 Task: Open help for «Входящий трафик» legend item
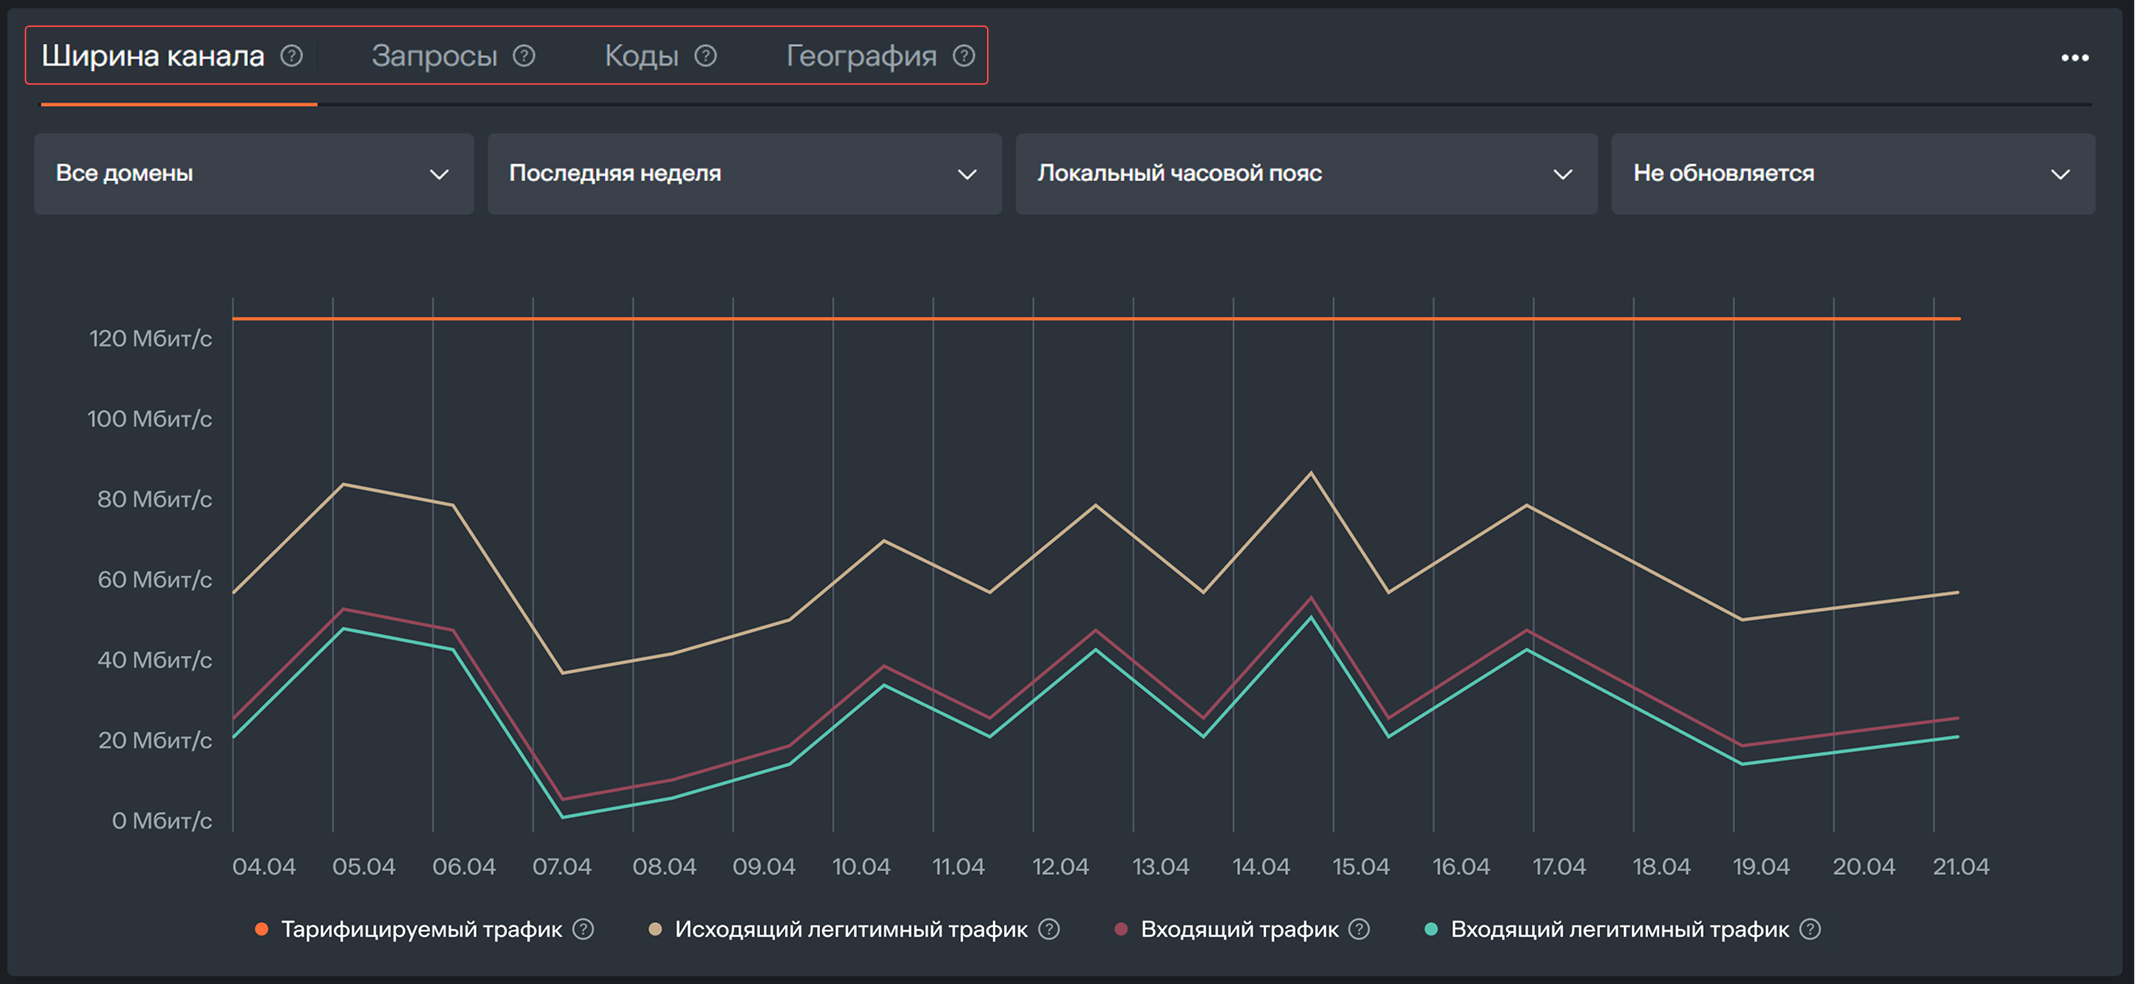[x=1359, y=929]
